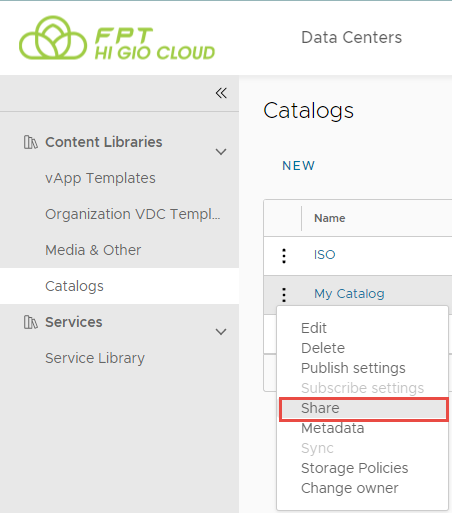Screen dimensions: 452x513
Task: Collapse the Content Libraries section chevron
Action: tap(221, 152)
